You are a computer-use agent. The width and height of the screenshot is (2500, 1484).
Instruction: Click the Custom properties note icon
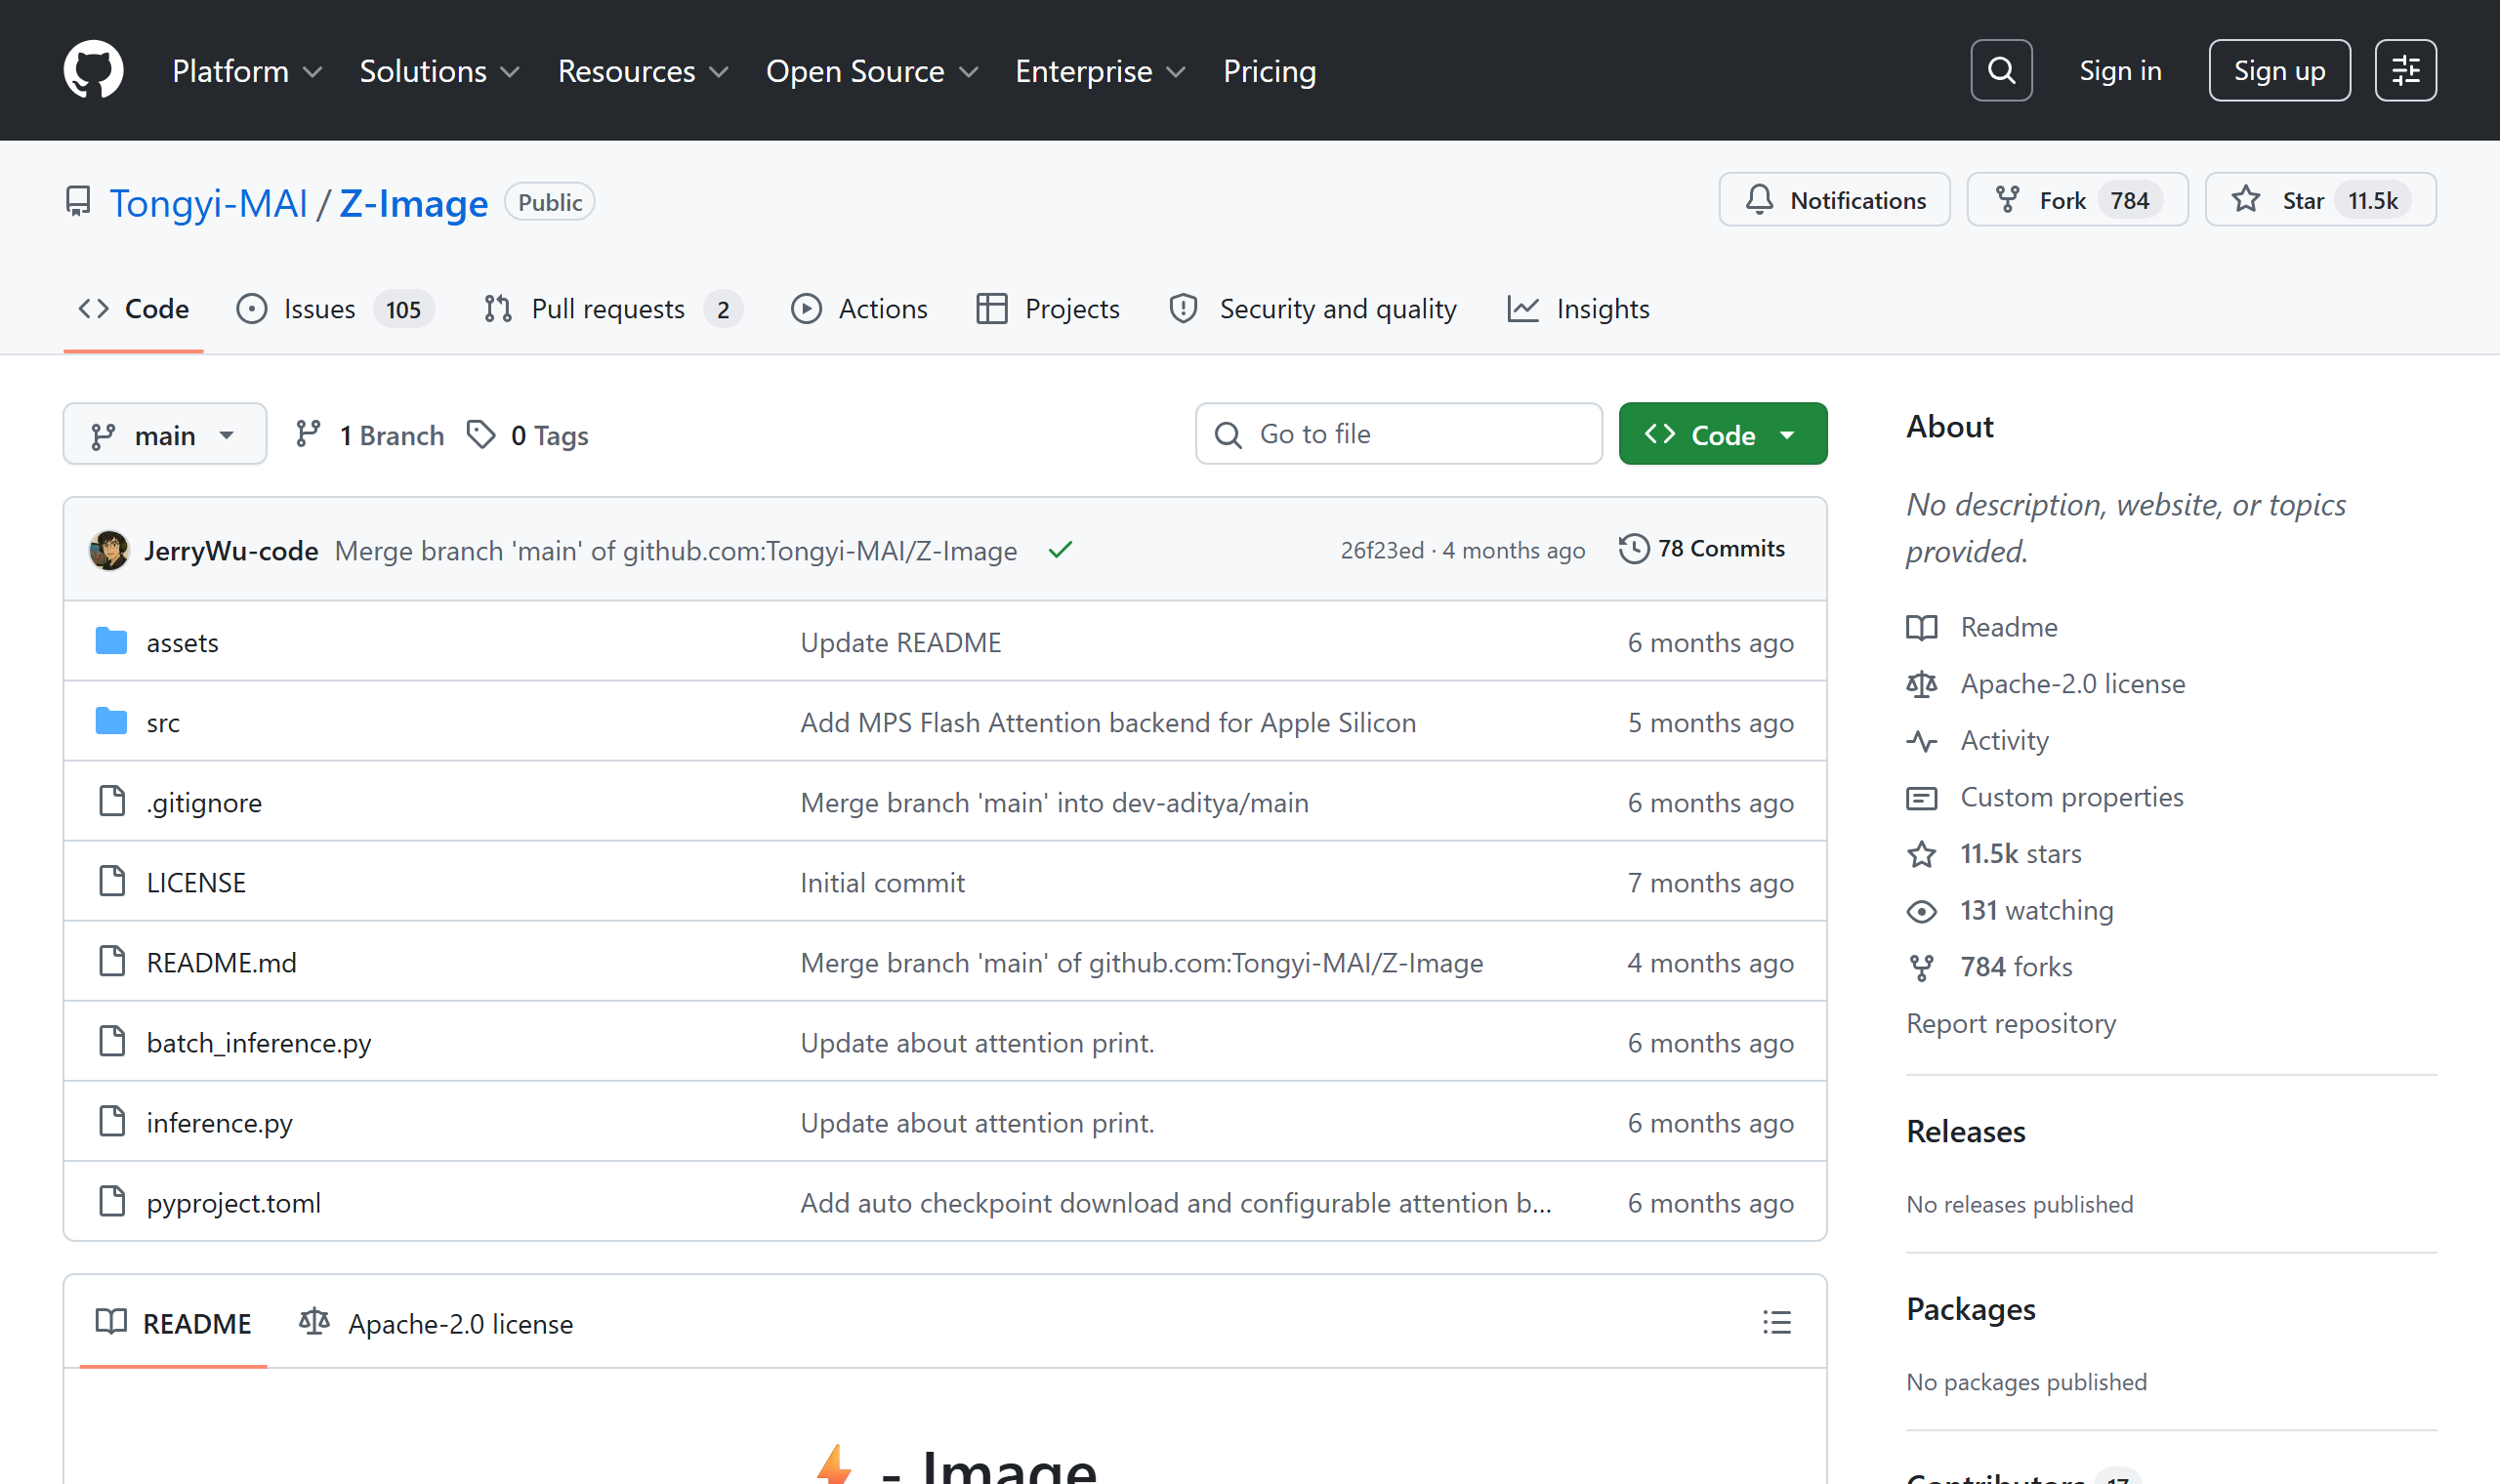click(x=1921, y=797)
